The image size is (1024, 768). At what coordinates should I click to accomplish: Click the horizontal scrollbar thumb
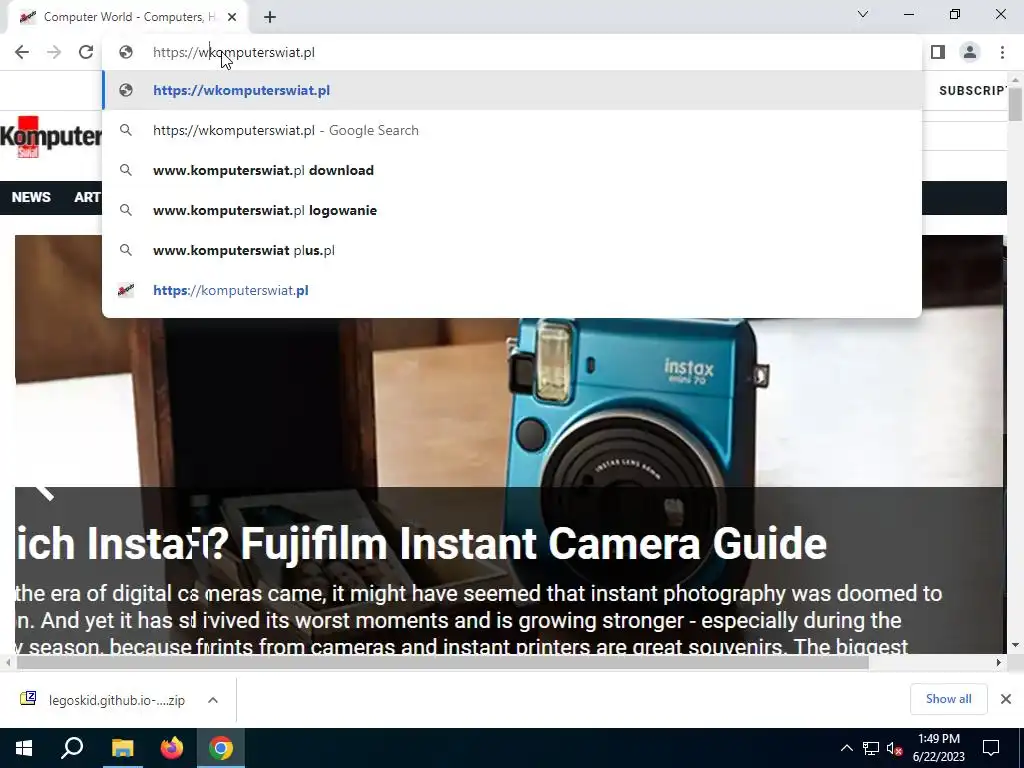click(x=442, y=662)
